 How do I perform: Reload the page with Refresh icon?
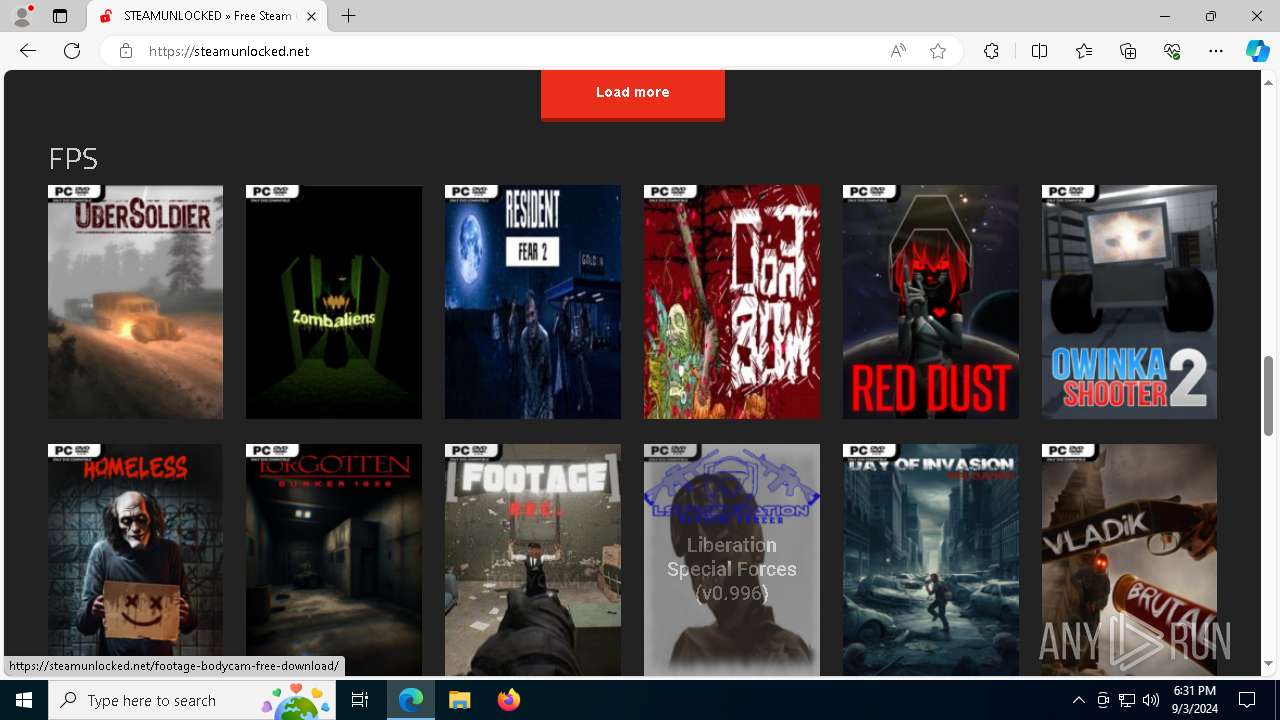[x=72, y=51]
